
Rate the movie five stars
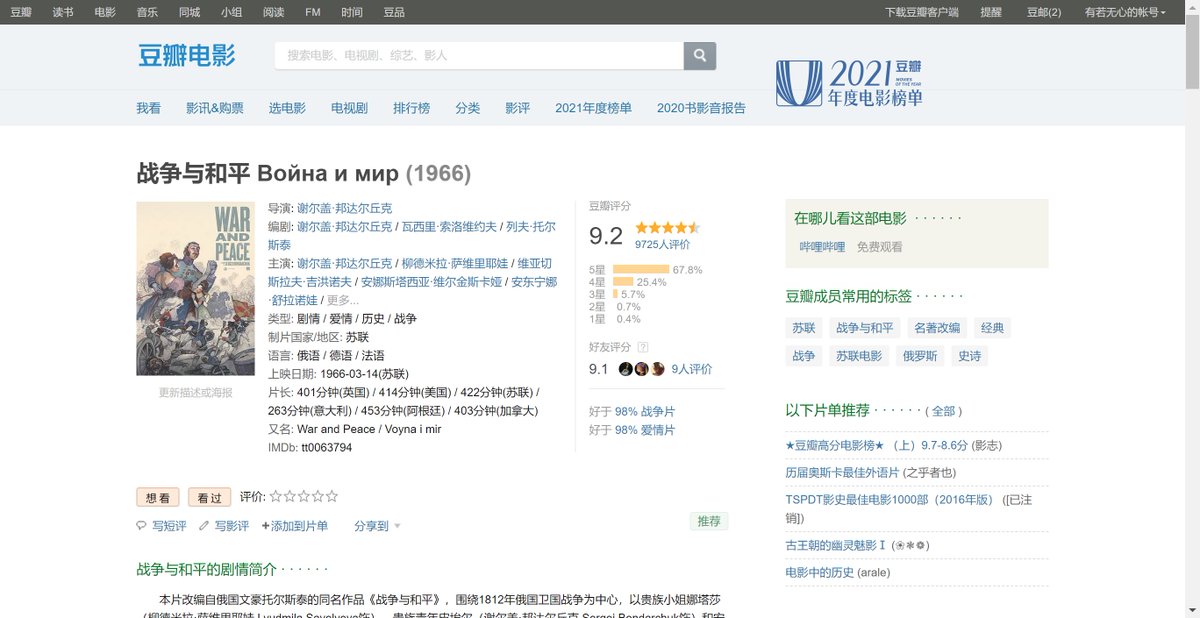click(x=332, y=496)
